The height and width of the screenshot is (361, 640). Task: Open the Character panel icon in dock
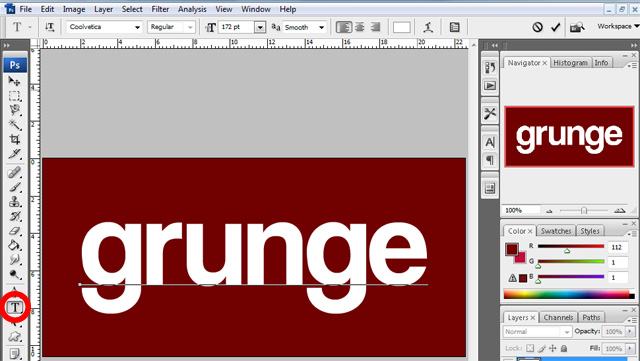coord(490,142)
